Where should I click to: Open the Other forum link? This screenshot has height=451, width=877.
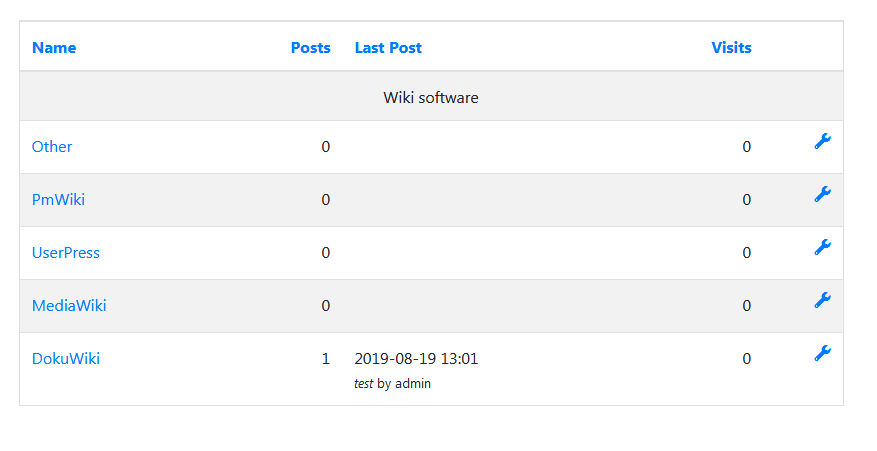52,147
